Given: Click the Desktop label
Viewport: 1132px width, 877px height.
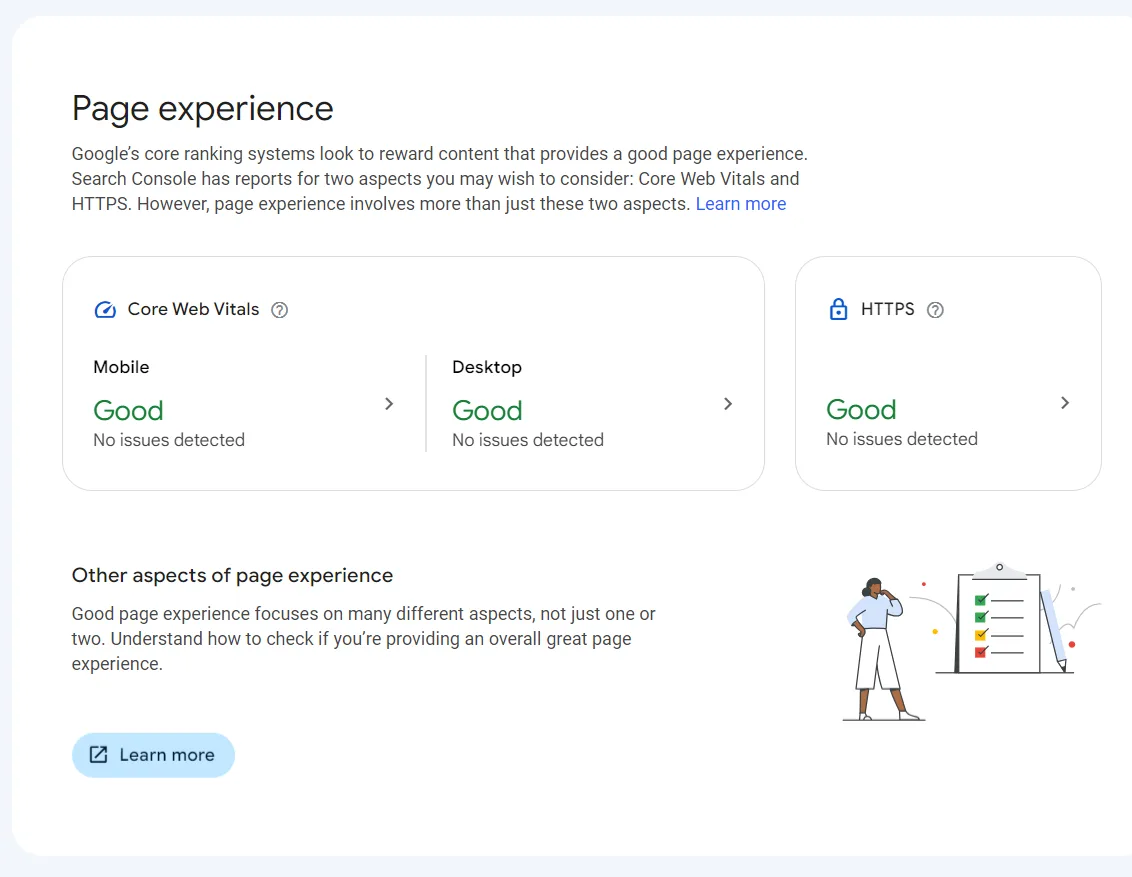Looking at the screenshot, I should [x=487, y=367].
